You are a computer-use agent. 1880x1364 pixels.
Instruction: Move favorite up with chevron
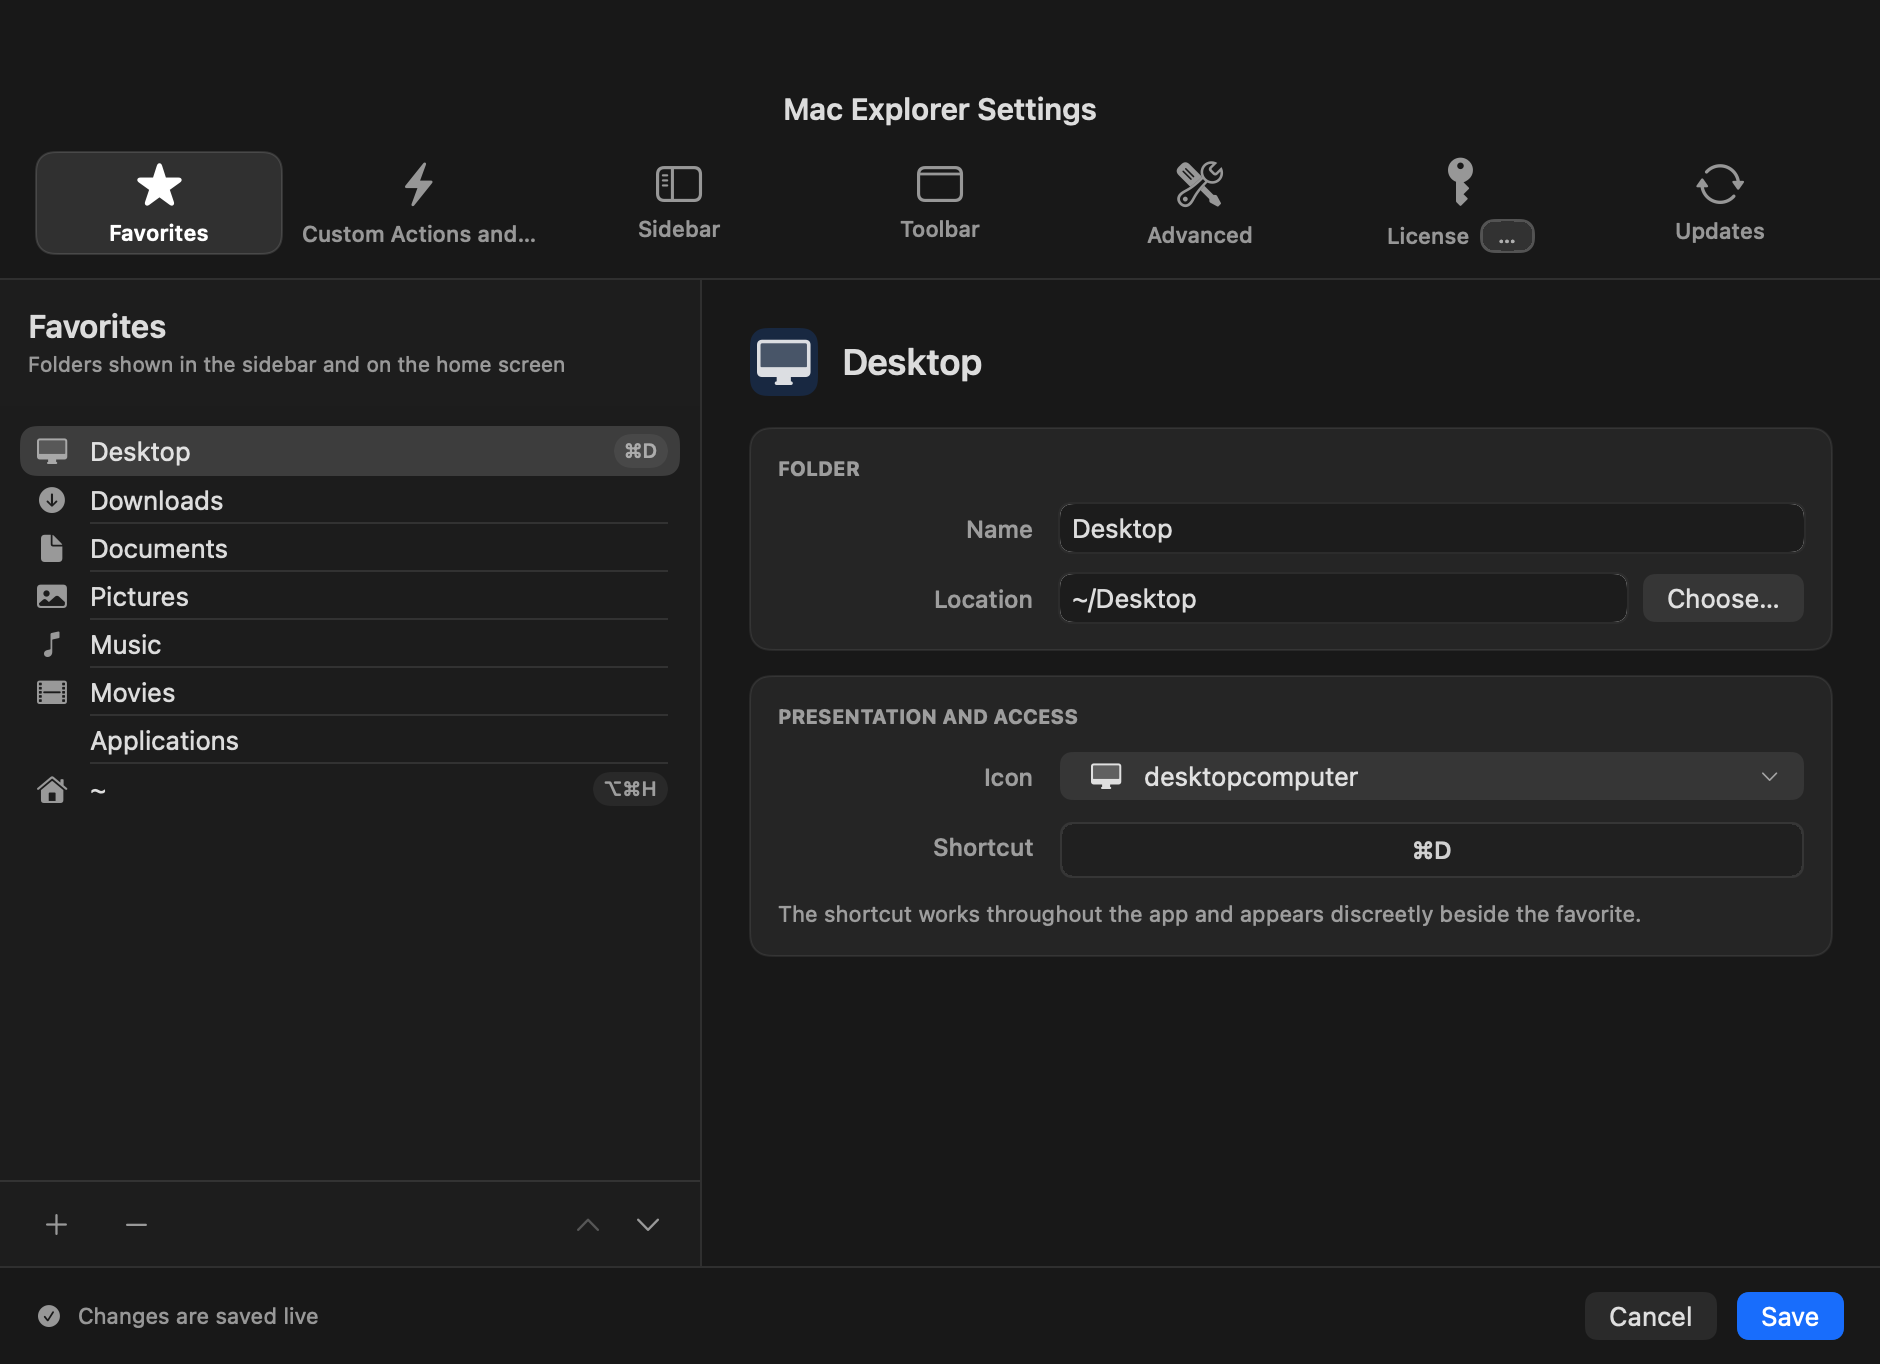[588, 1224]
